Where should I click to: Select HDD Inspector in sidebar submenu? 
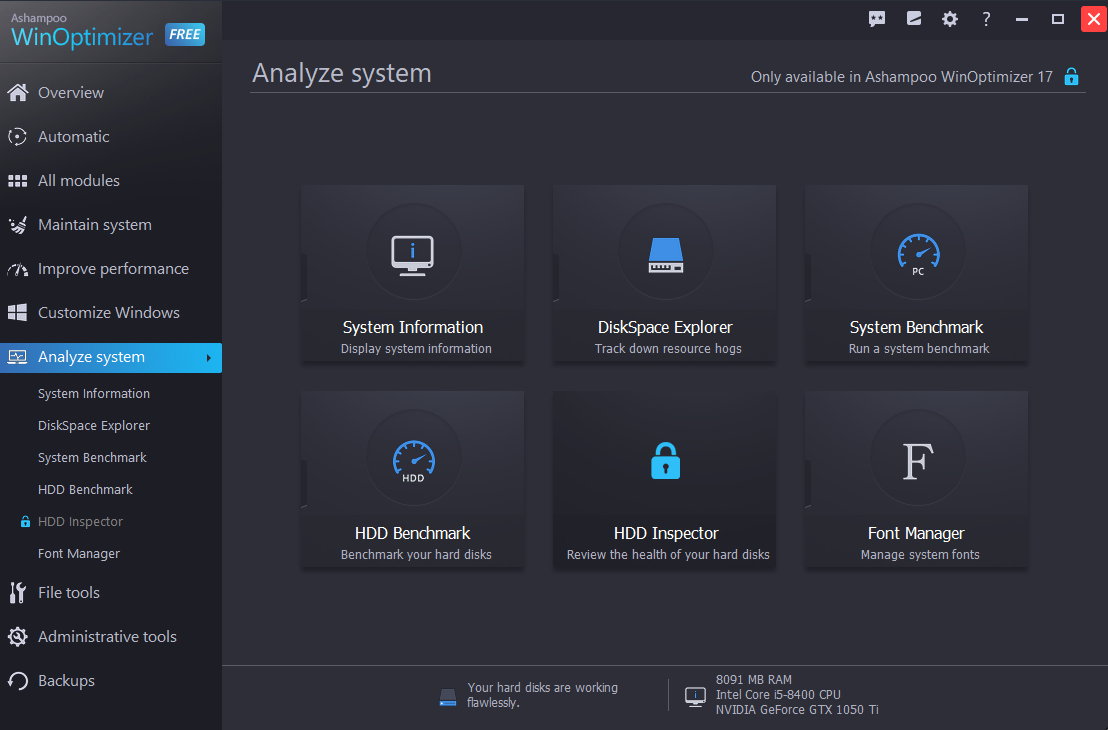click(81, 522)
